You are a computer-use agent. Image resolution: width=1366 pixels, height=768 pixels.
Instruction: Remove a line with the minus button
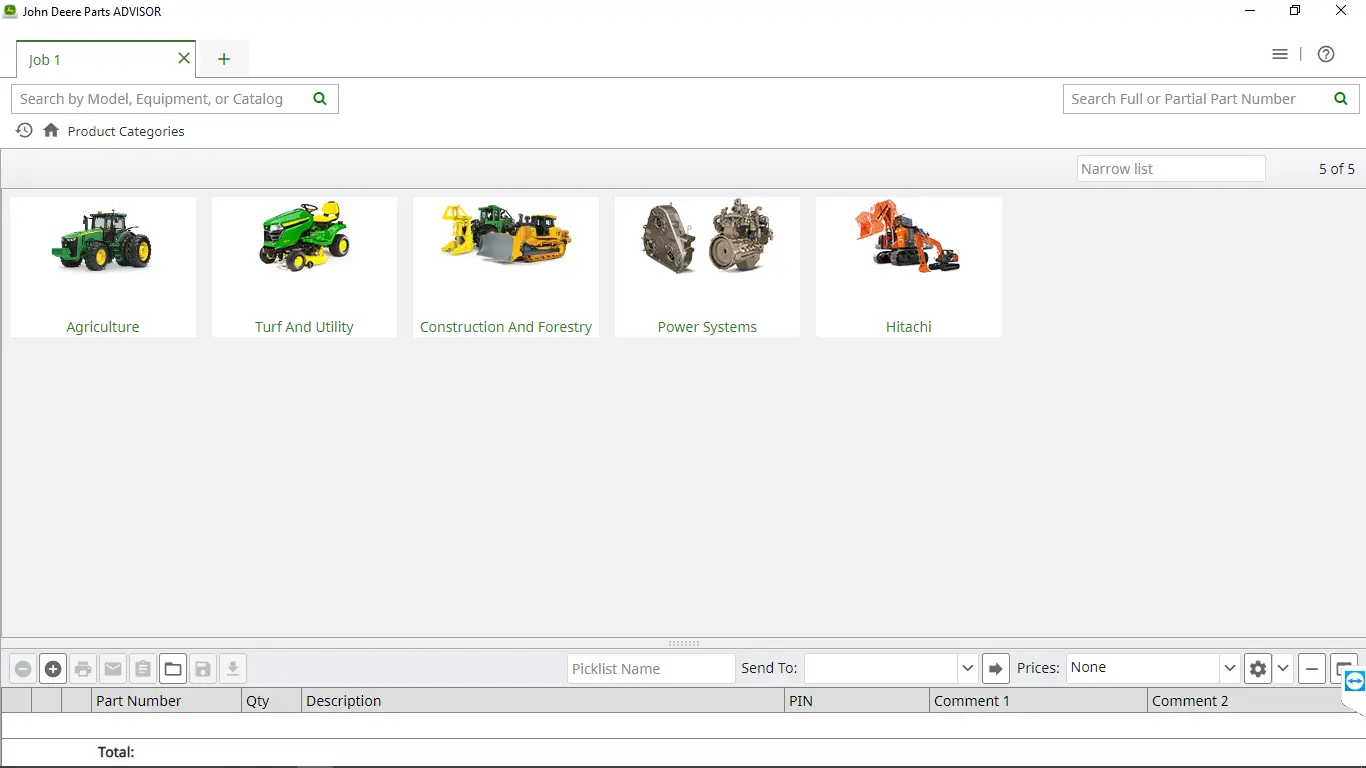coord(23,668)
